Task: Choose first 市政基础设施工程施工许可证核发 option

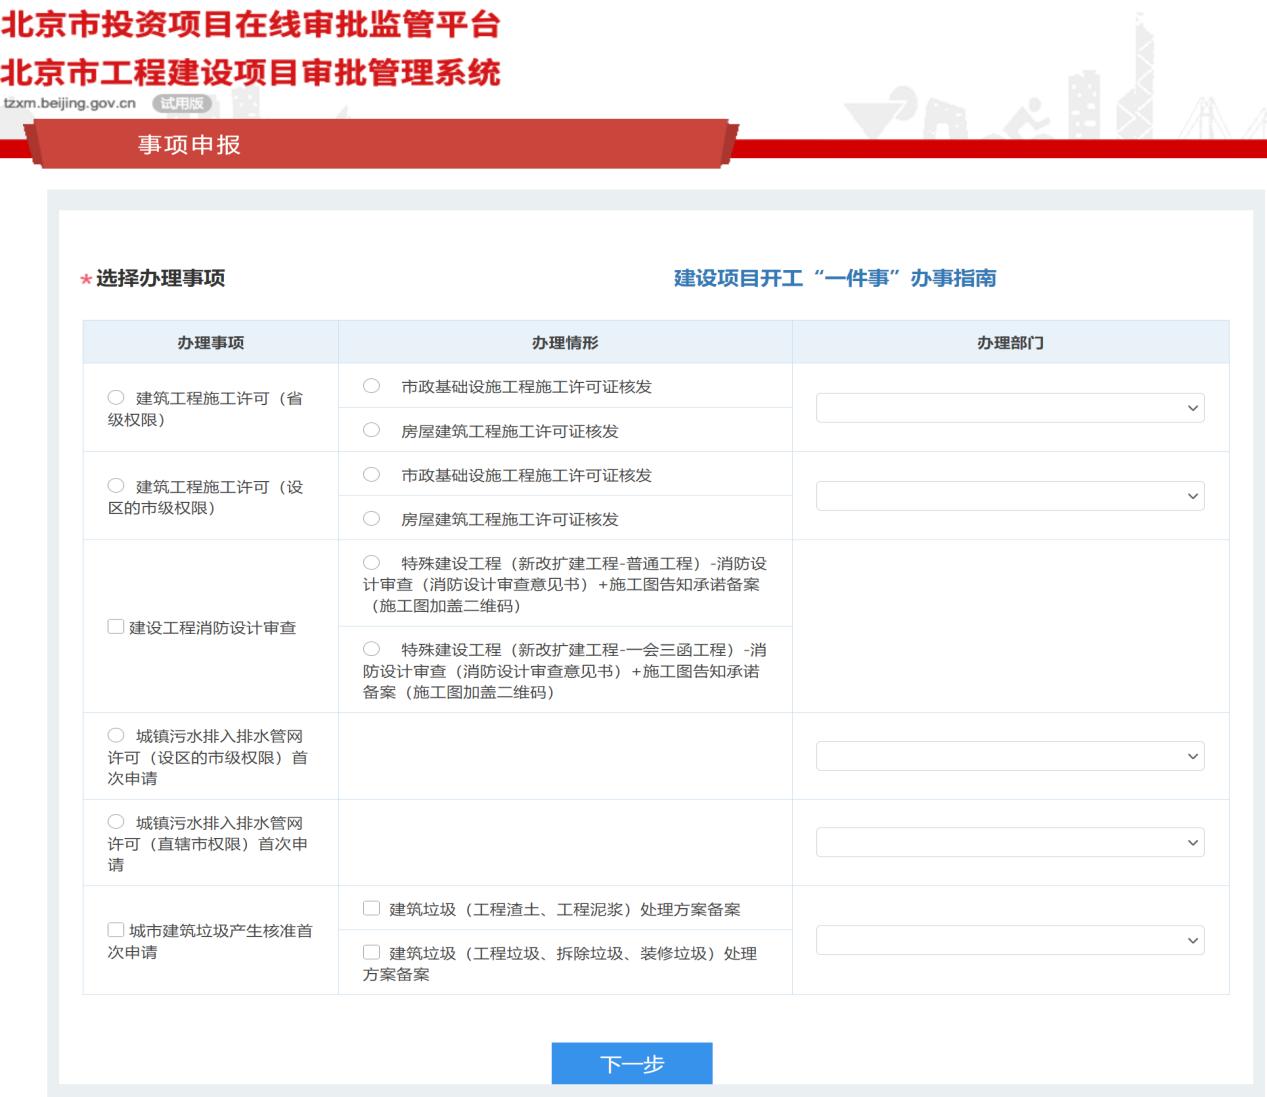Action: [x=371, y=386]
